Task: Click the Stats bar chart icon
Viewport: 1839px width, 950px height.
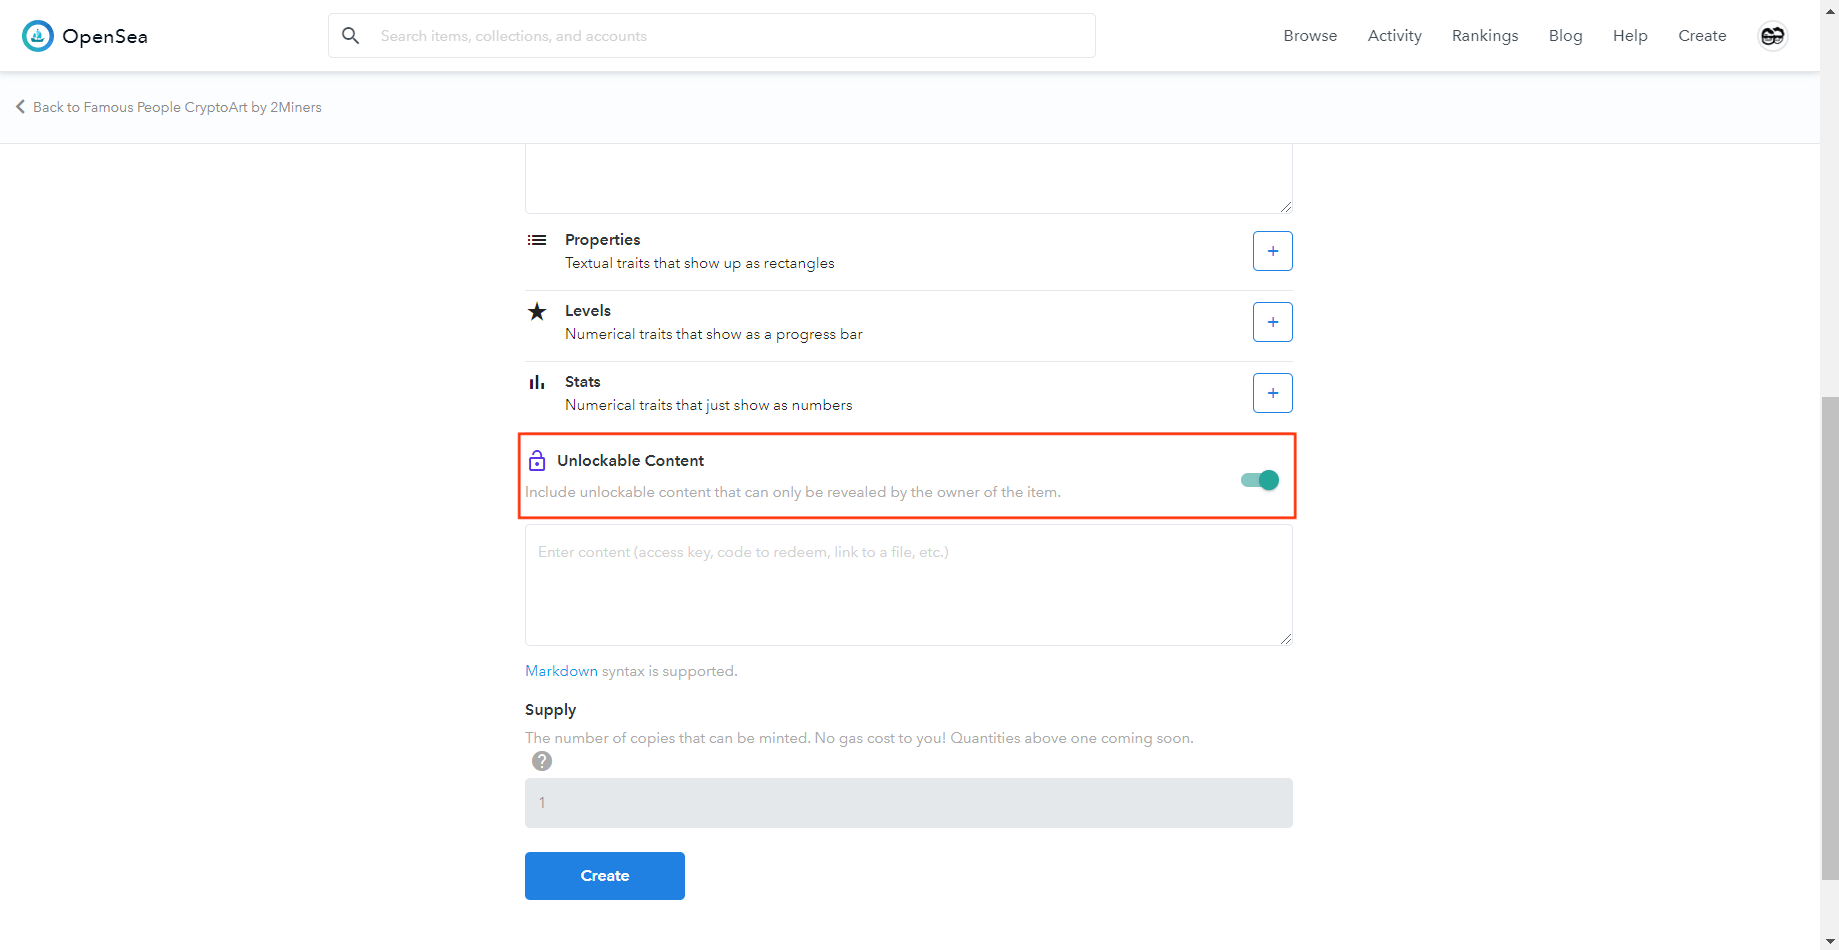Action: click(x=537, y=382)
